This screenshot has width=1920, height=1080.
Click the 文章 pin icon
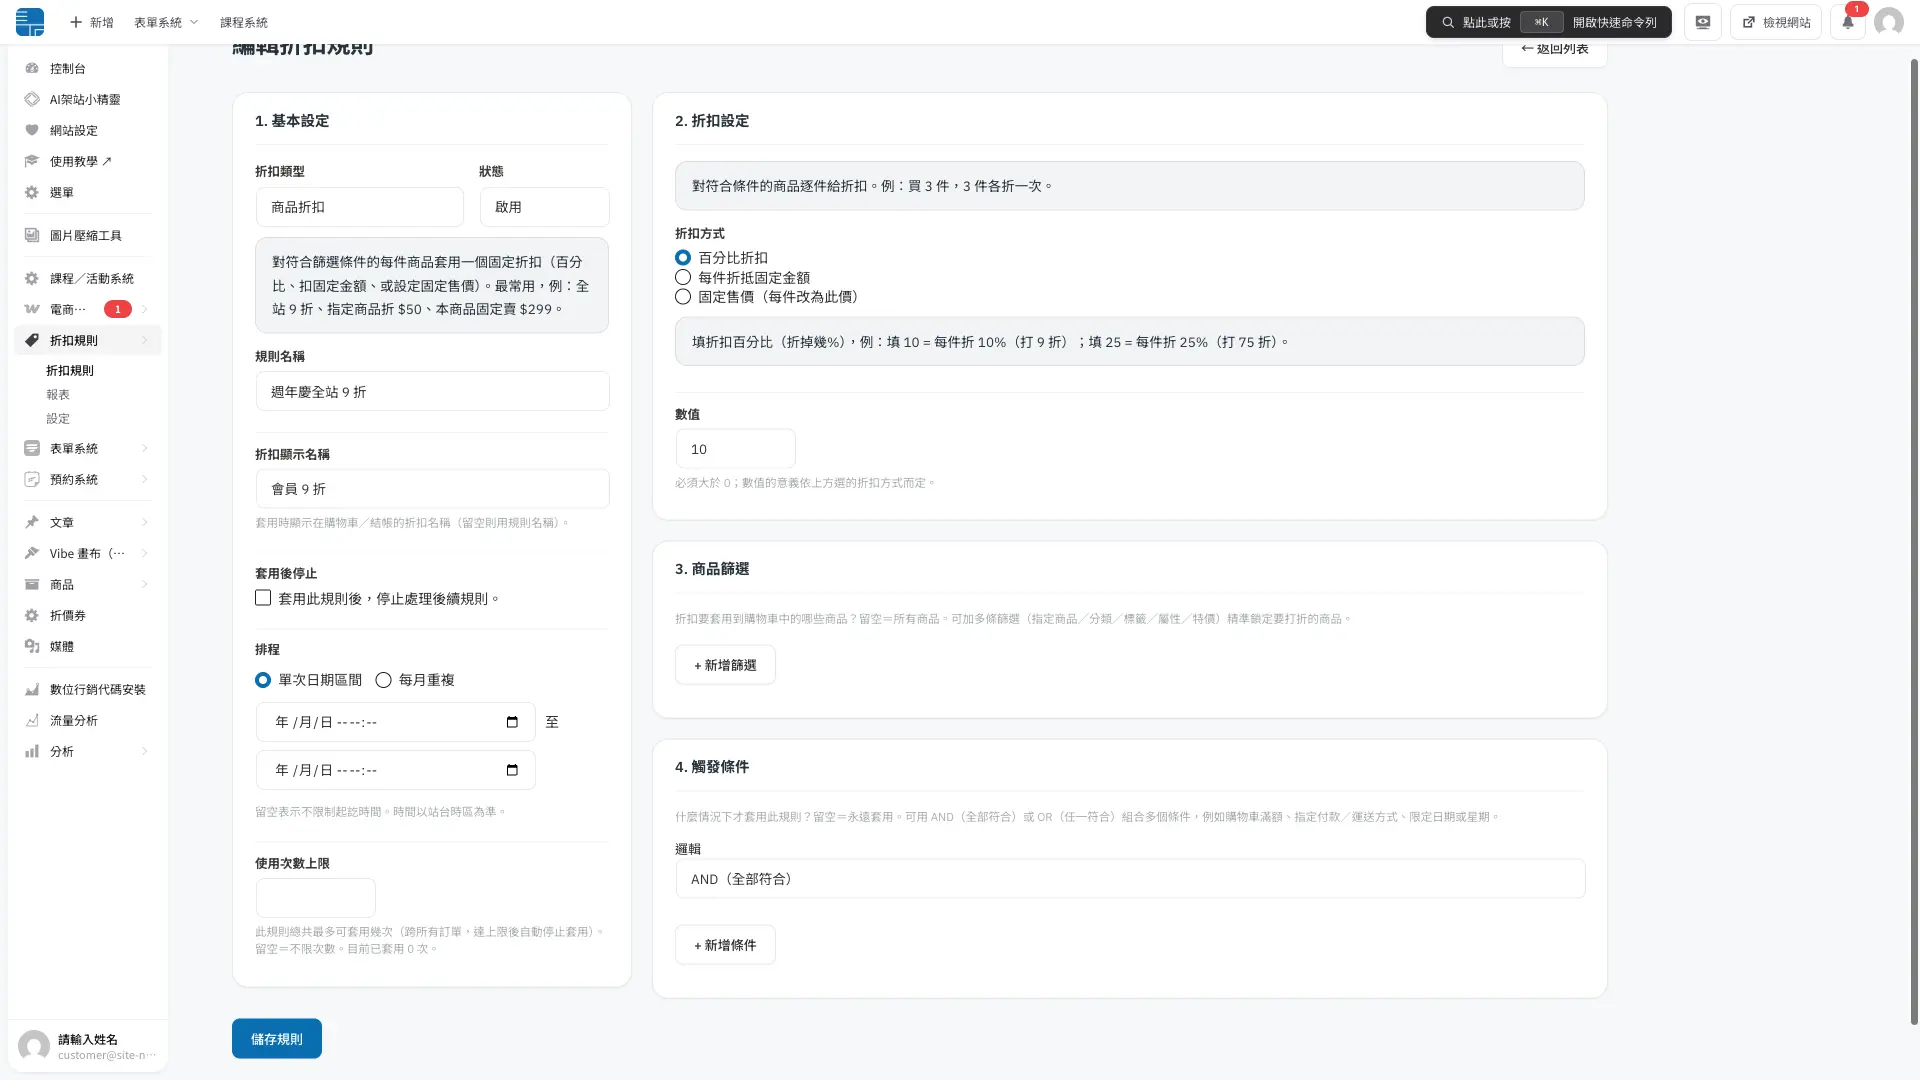pos(32,522)
